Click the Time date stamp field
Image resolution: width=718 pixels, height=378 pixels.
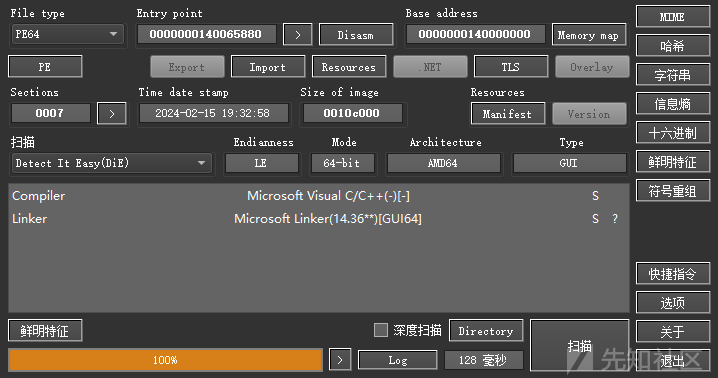(x=213, y=113)
